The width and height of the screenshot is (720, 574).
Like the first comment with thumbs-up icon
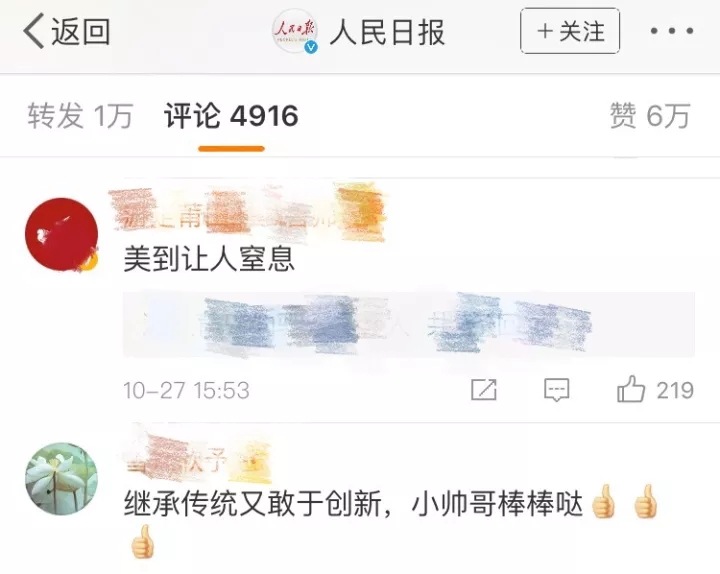(x=631, y=389)
